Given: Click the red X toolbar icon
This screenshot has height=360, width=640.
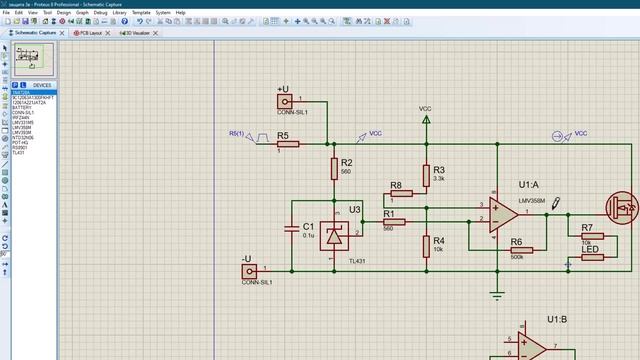Looking at the screenshot, I should point(387,21).
